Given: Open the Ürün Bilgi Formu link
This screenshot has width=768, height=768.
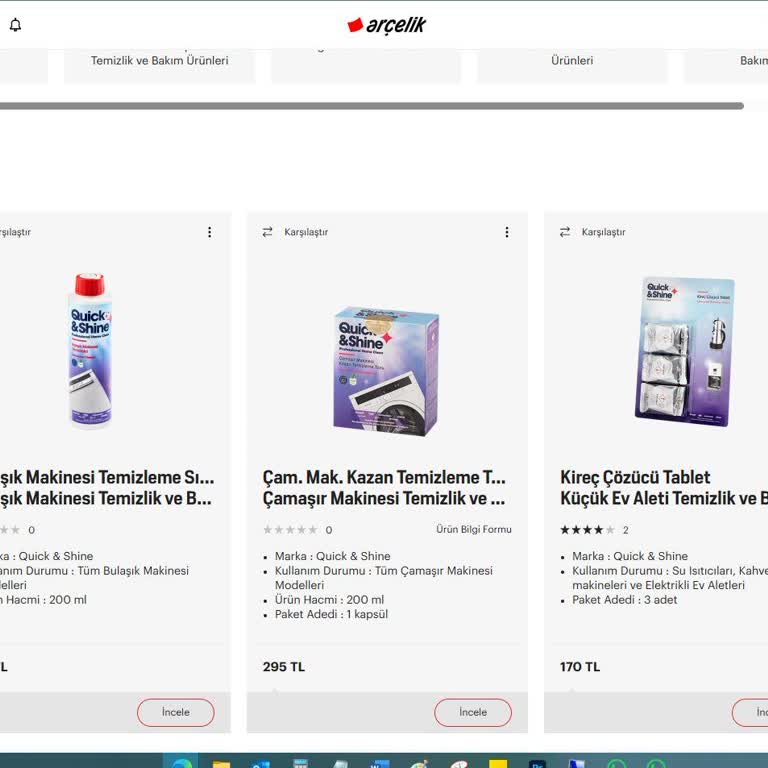Looking at the screenshot, I should point(474,529).
